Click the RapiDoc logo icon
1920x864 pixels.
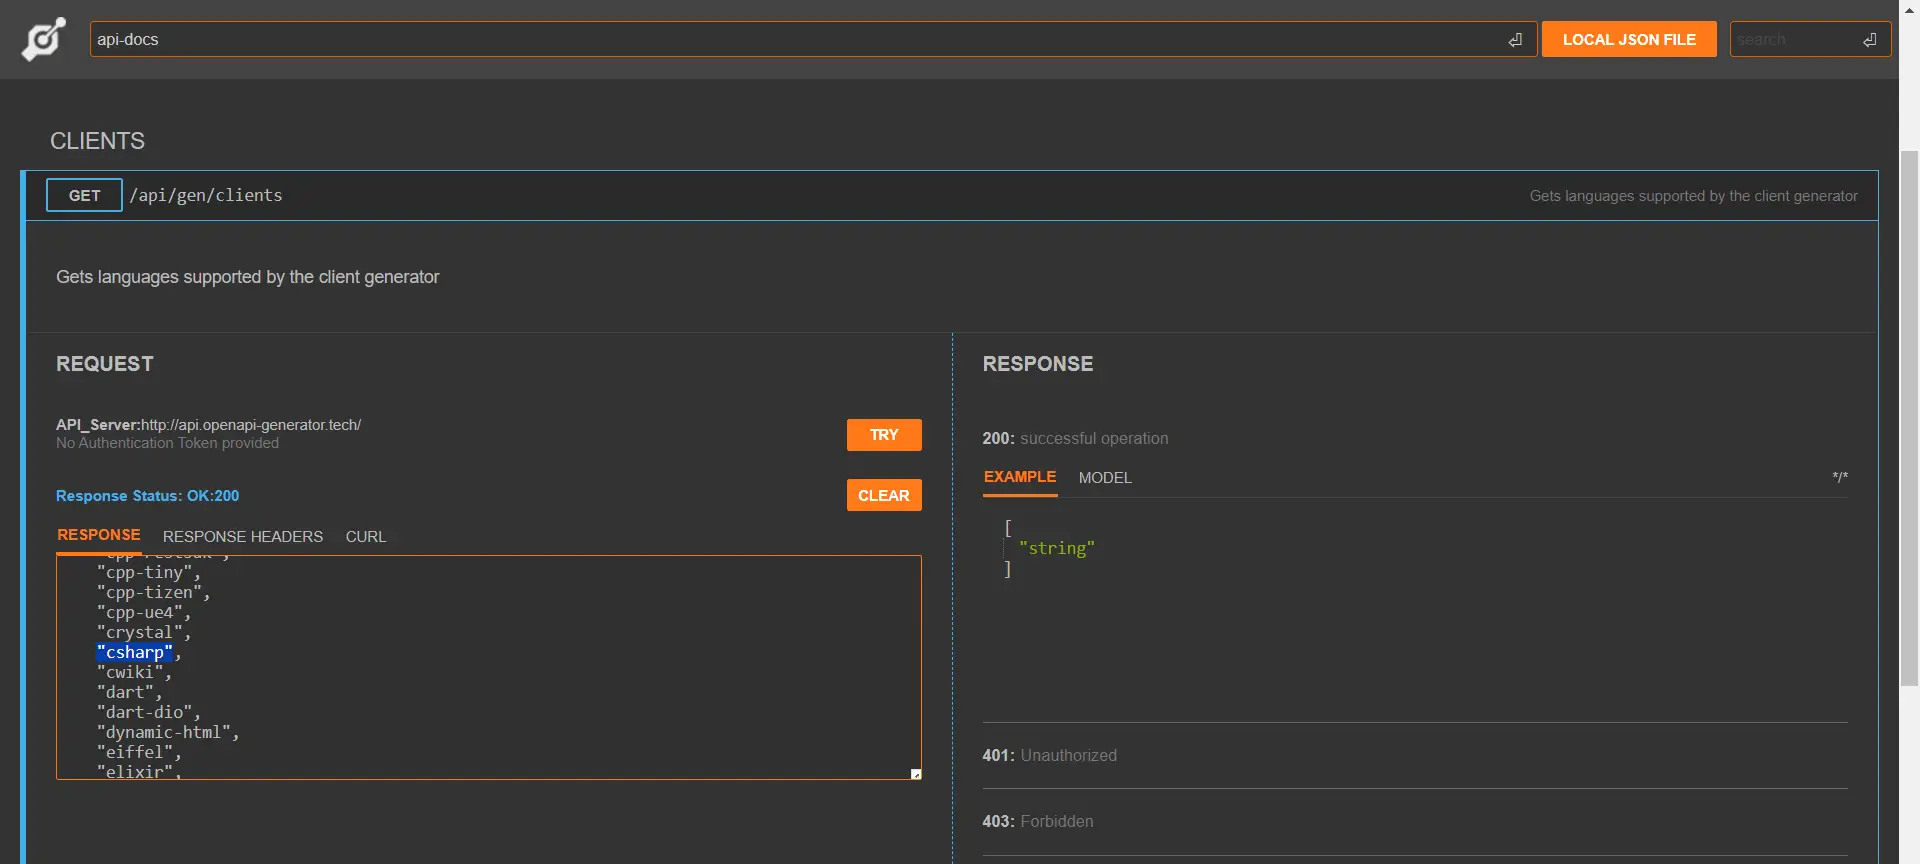point(44,39)
